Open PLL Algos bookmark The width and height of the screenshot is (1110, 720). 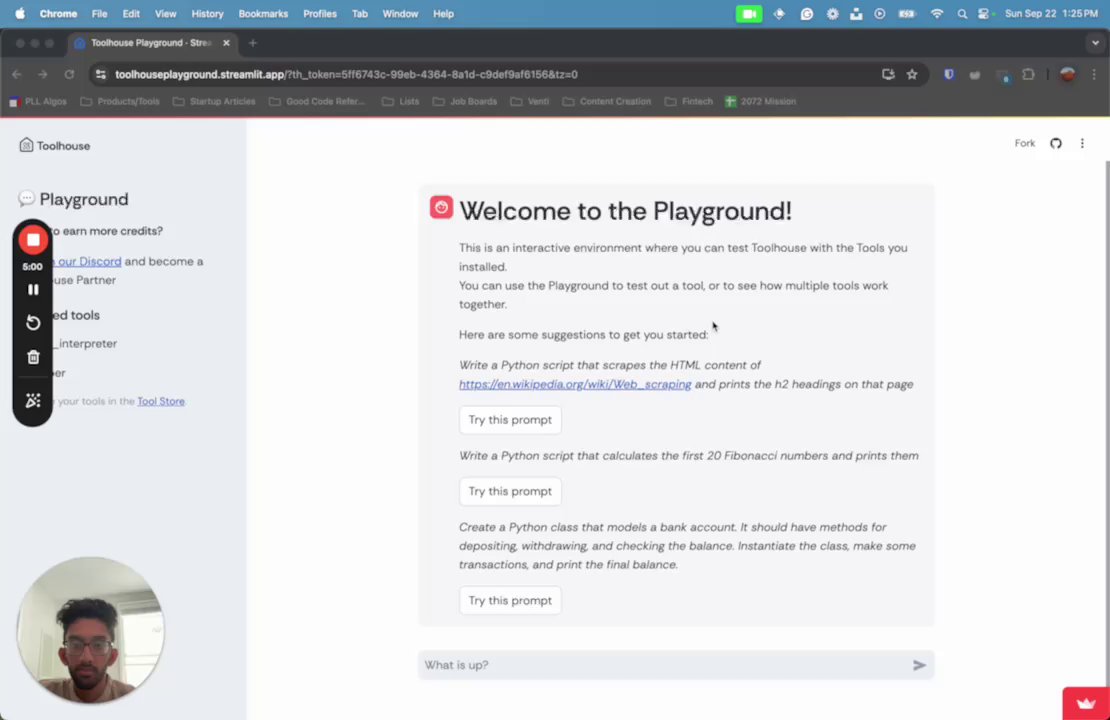pyautogui.click(x=38, y=102)
